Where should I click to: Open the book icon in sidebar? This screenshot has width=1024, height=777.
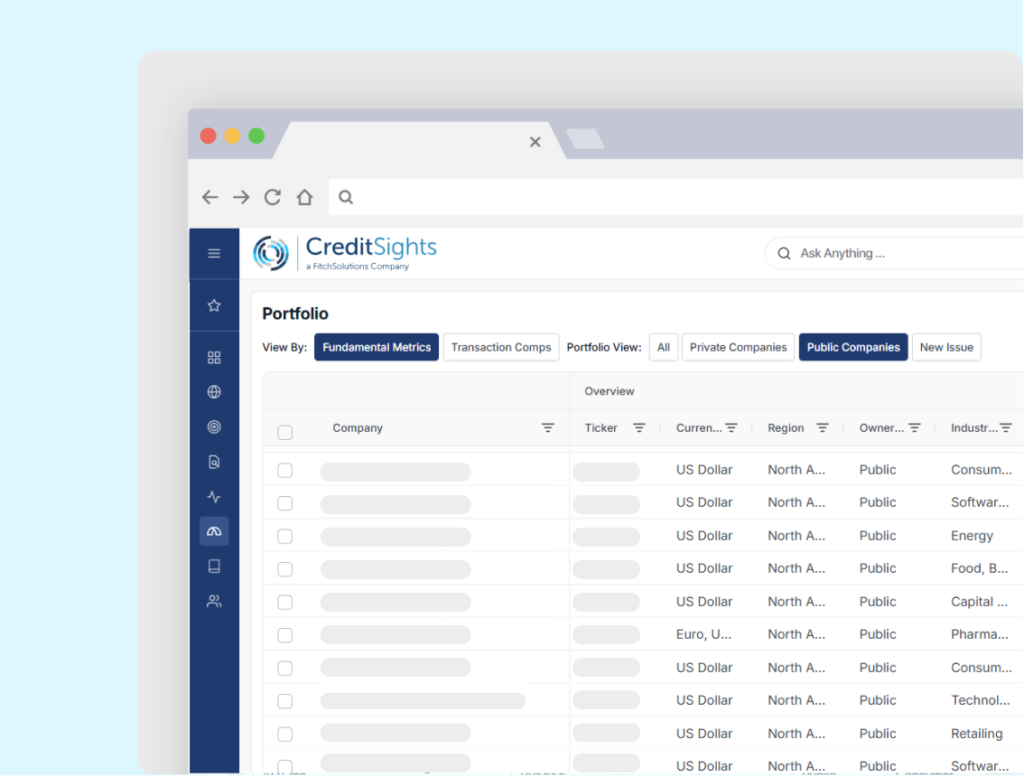tap(214, 566)
